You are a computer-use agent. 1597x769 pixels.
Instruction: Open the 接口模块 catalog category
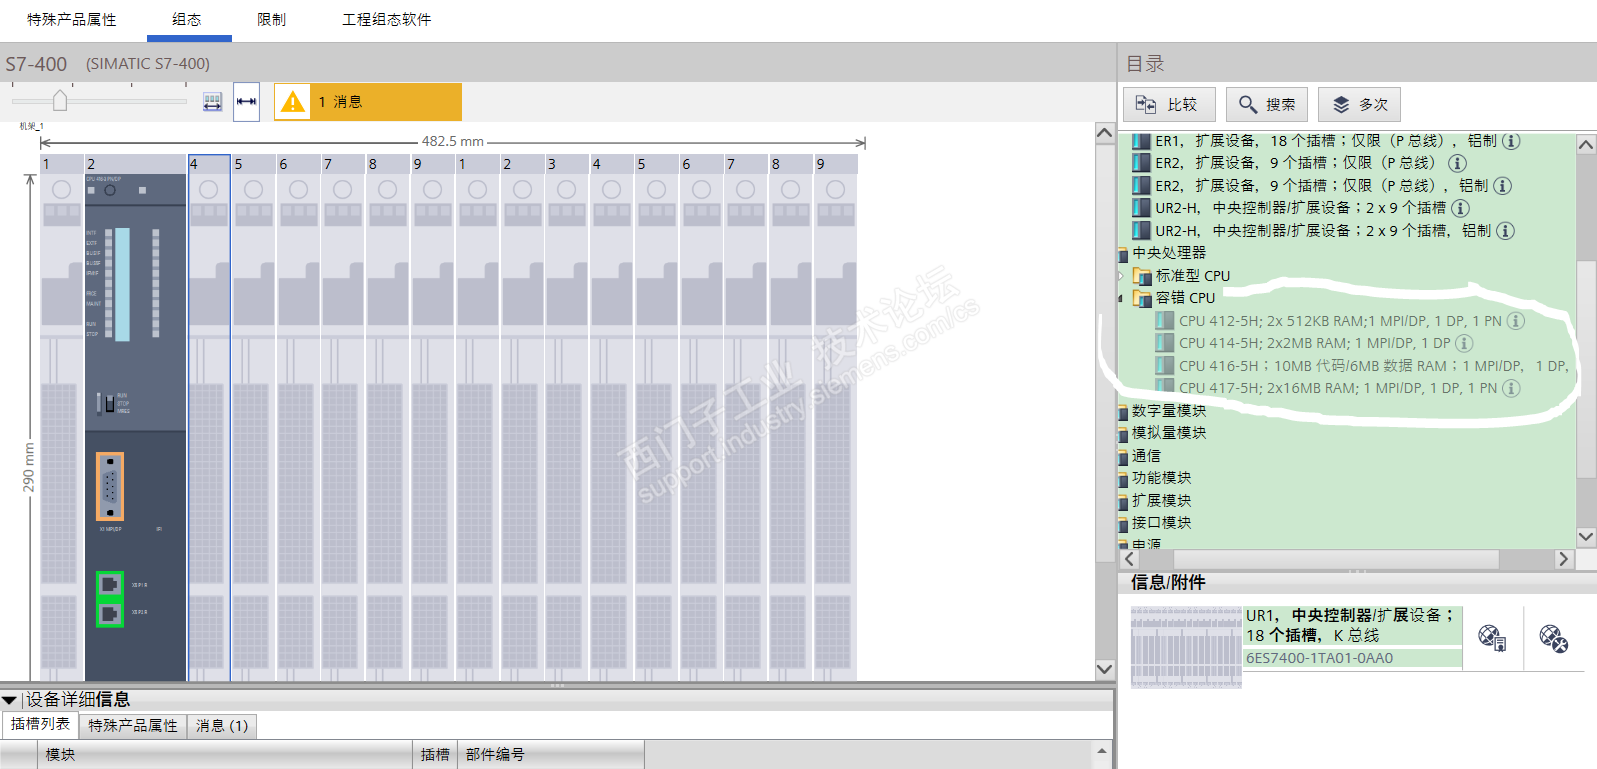coord(1162,523)
